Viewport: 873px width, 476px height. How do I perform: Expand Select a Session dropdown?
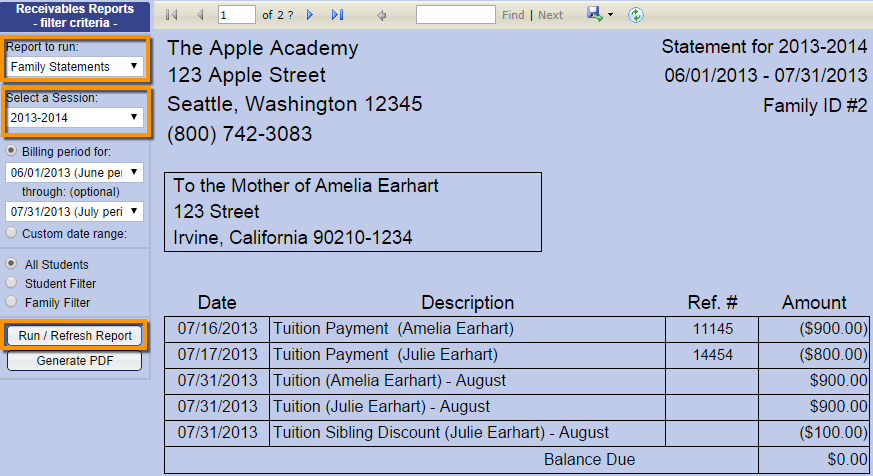[x=75, y=118]
